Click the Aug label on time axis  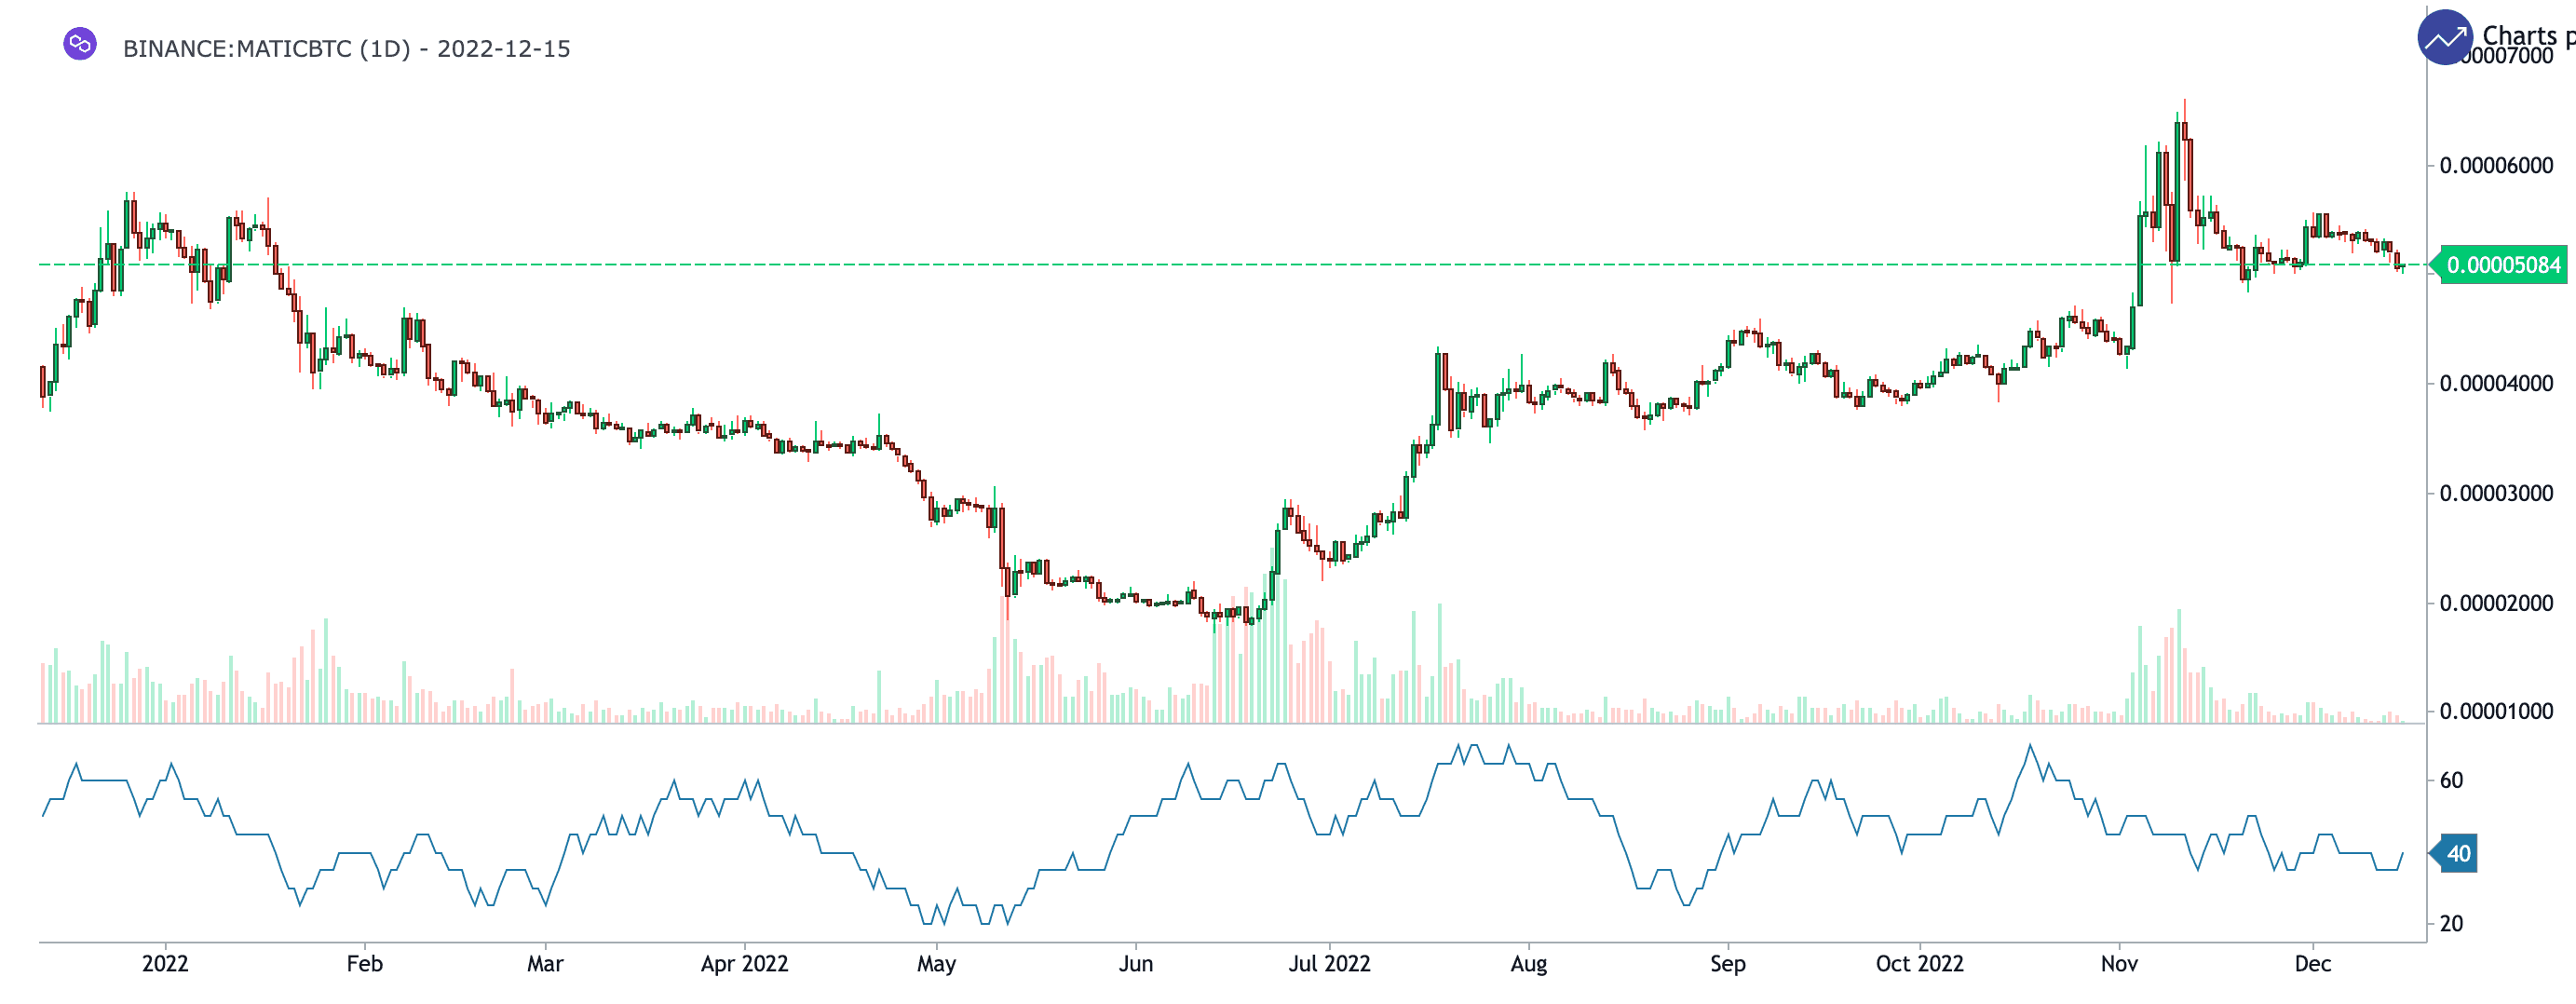(1529, 965)
